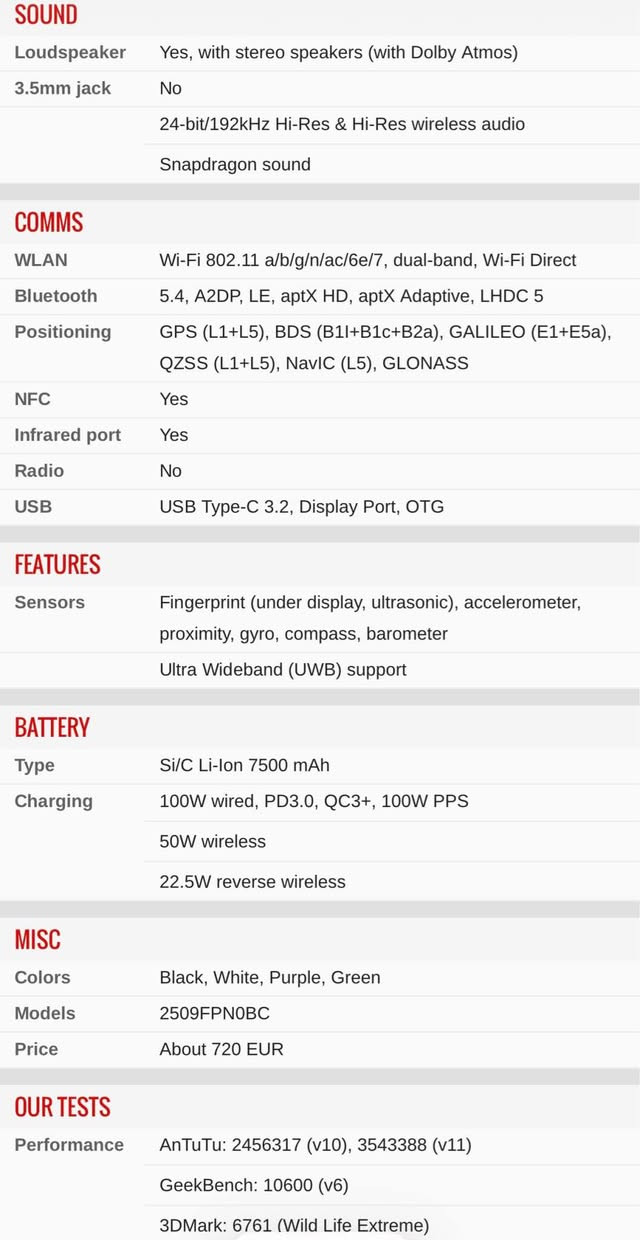
Task: Click the Infrared port label
Action: [67, 435]
